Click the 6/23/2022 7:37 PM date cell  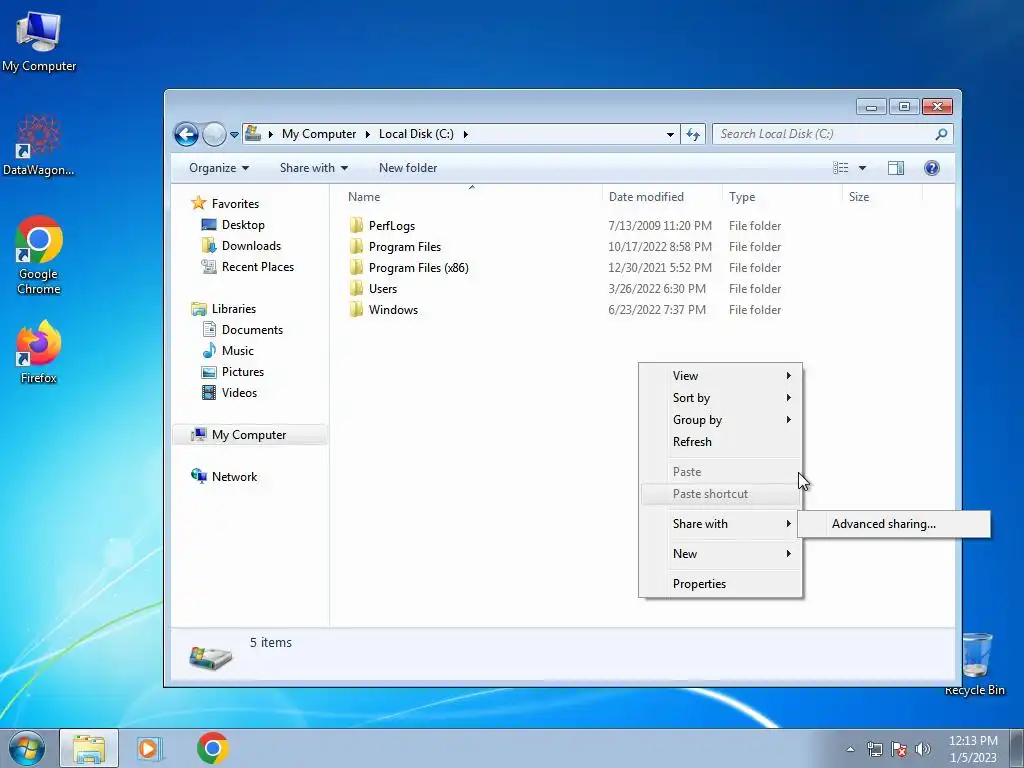pyautogui.click(x=656, y=310)
